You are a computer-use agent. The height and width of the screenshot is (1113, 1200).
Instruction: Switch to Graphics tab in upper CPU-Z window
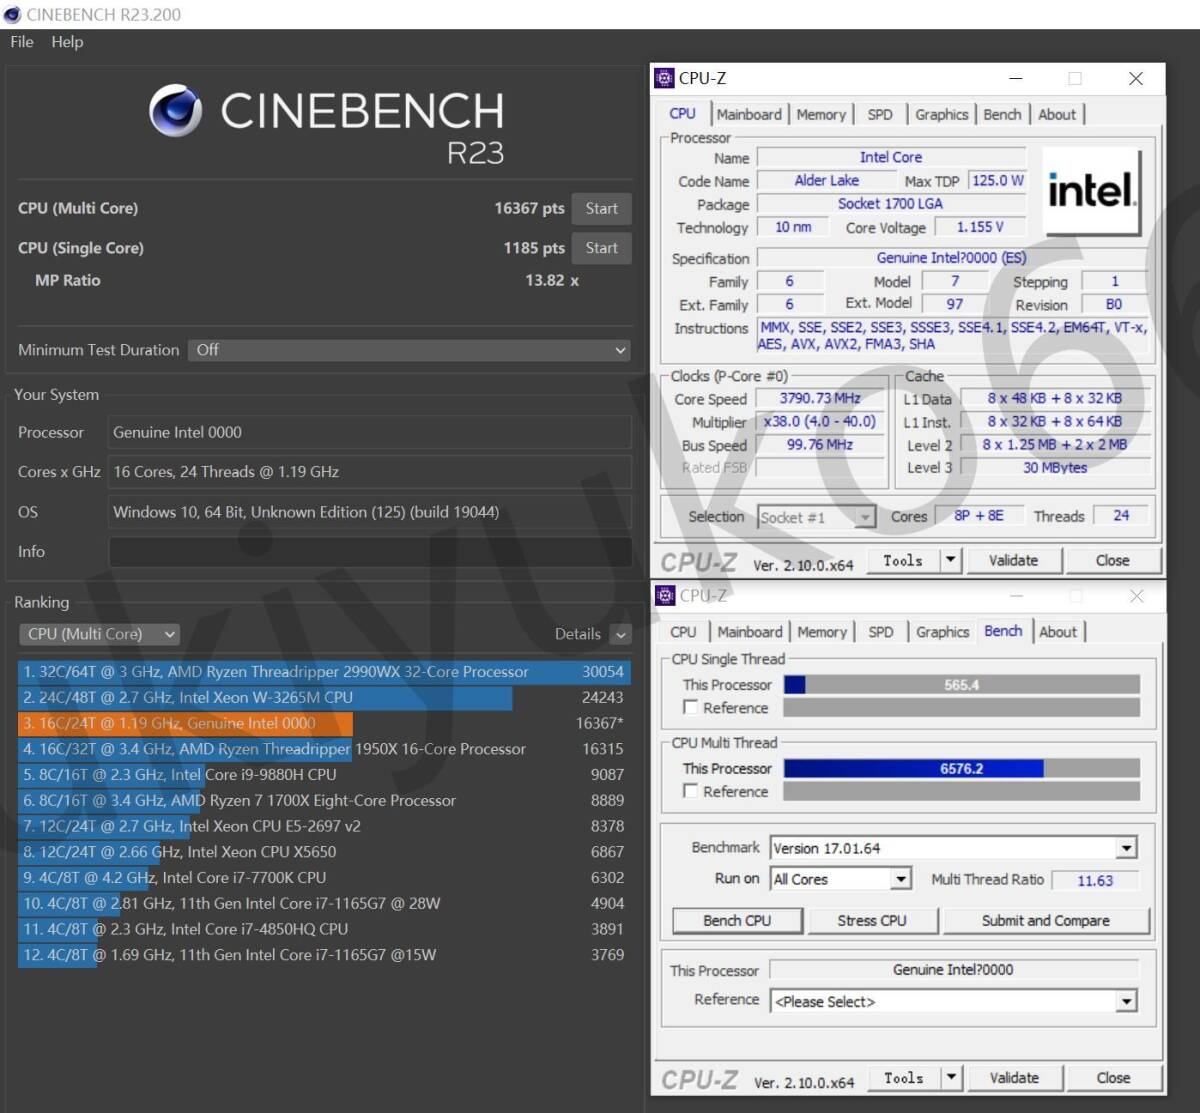tap(942, 115)
